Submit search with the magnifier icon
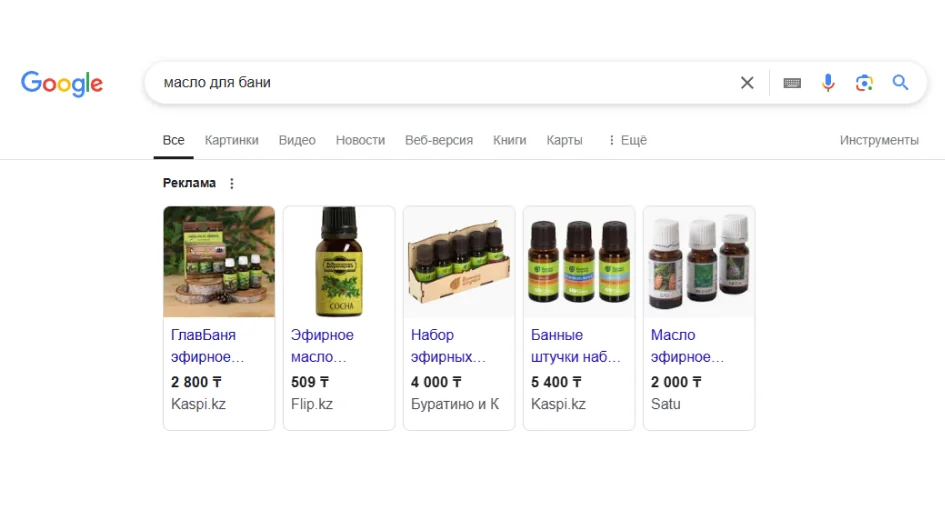 [900, 83]
